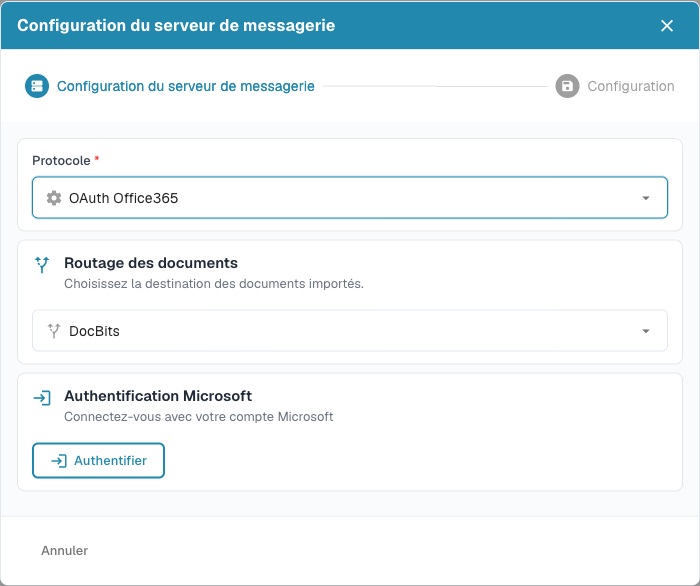Click the Authentification Microsoft heading
This screenshot has height=586, width=700.
pos(158,396)
